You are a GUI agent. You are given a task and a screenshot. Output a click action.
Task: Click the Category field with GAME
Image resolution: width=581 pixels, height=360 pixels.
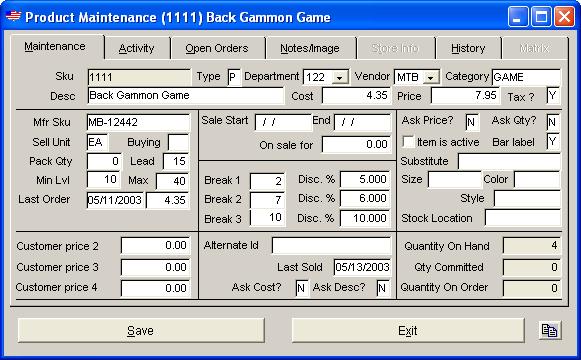[526, 77]
